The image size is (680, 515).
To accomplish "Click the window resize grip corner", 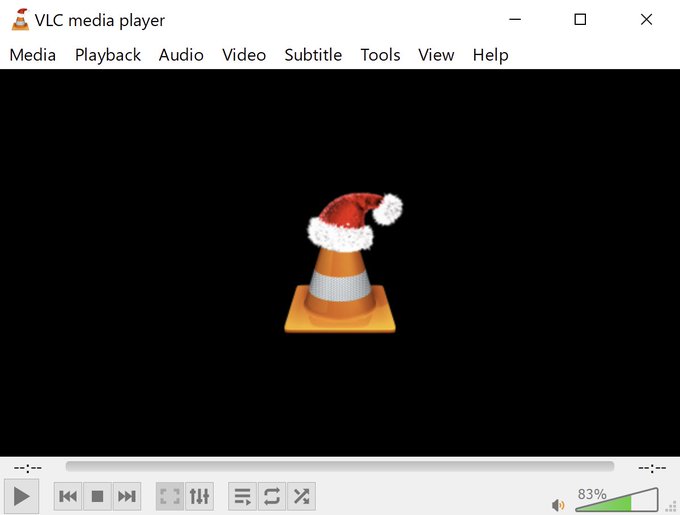I will click(673, 507).
